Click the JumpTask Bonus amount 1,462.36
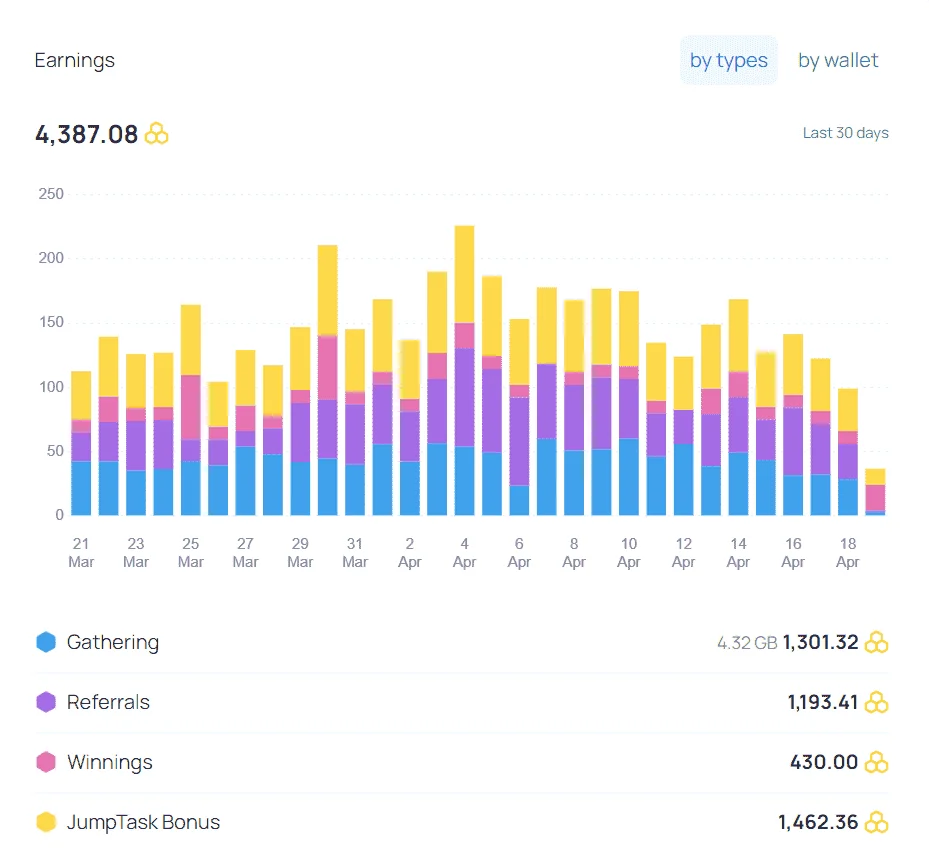 818,822
